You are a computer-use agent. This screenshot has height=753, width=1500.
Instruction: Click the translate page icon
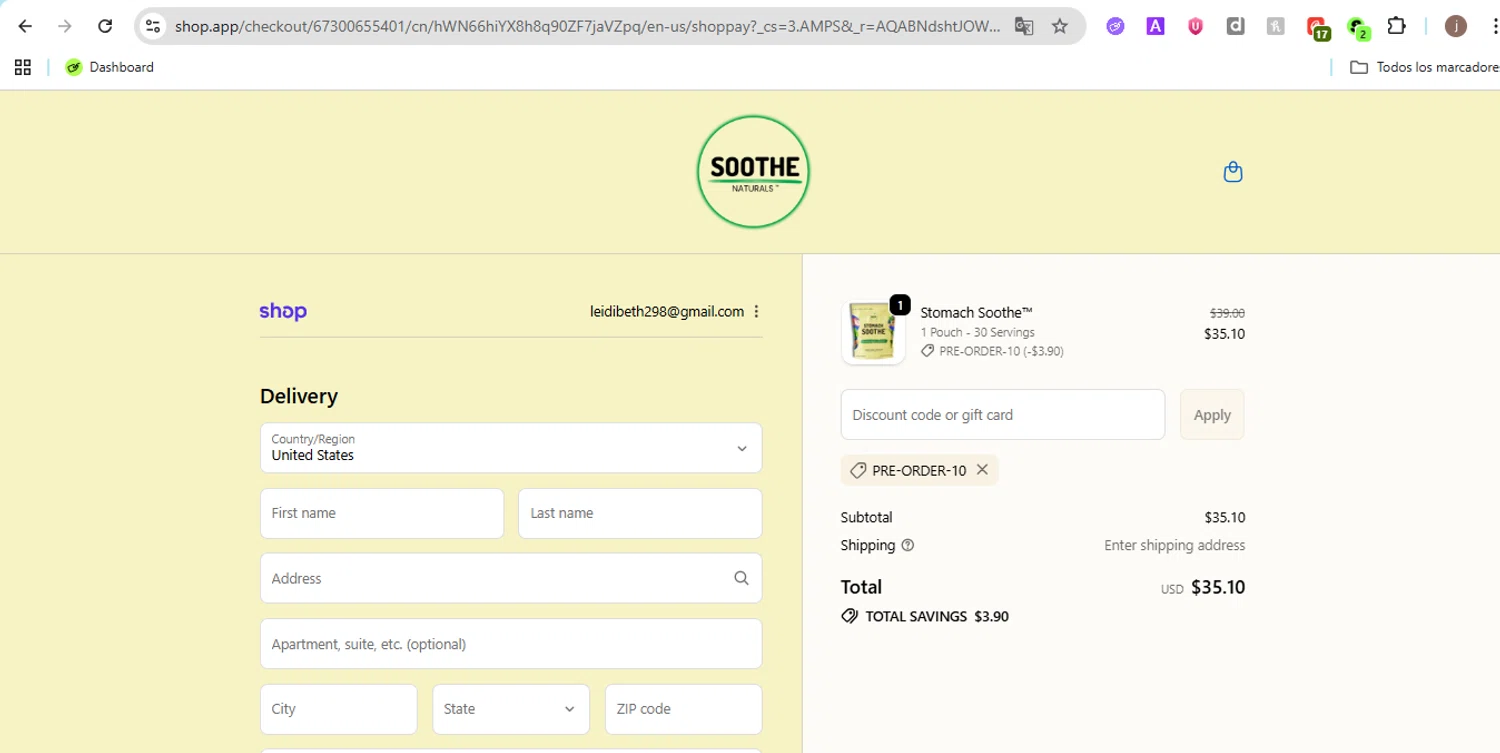(x=1024, y=27)
